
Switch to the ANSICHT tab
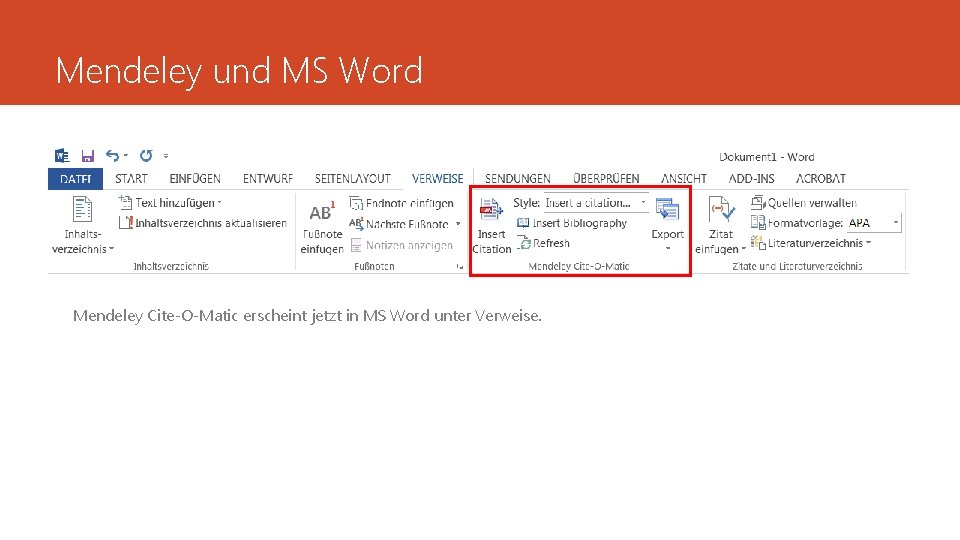coord(683,179)
